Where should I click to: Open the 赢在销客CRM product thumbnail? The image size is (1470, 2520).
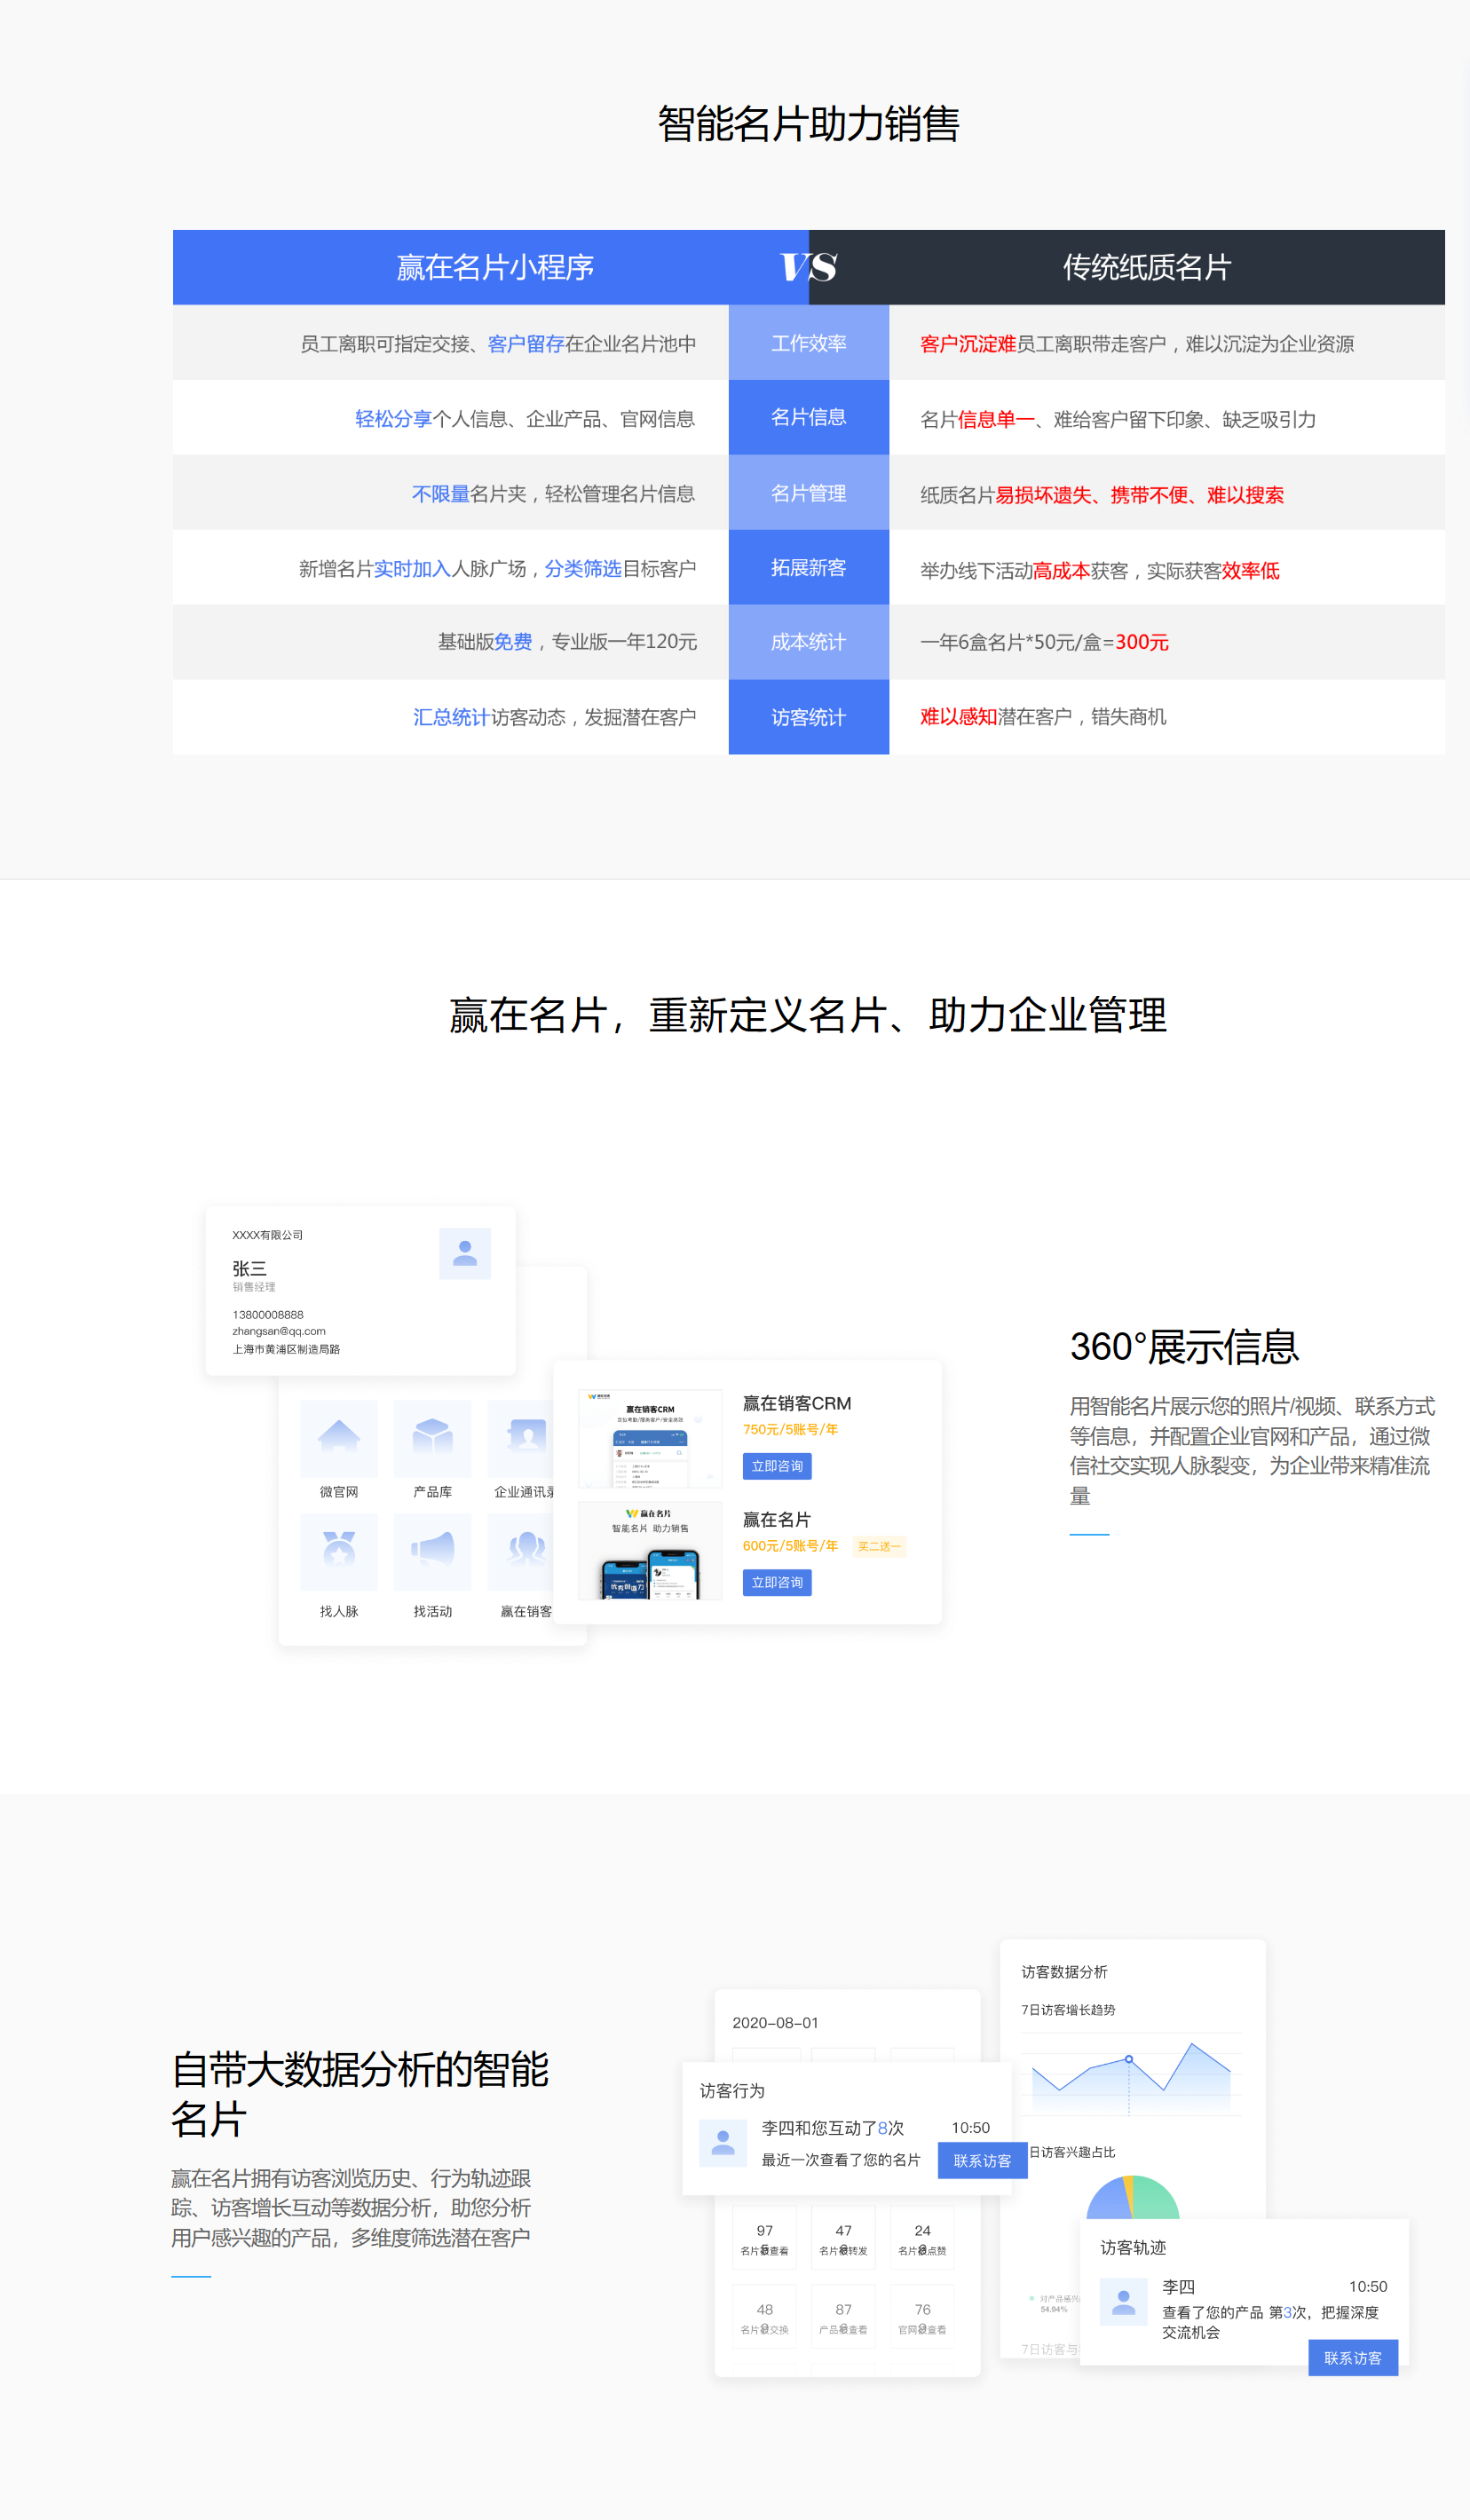pyautogui.click(x=650, y=1438)
